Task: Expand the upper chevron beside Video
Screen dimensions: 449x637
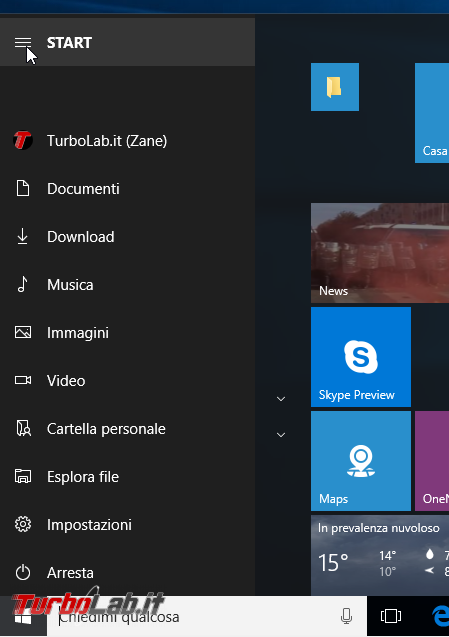Action: pyautogui.click(x=281, y=399)
